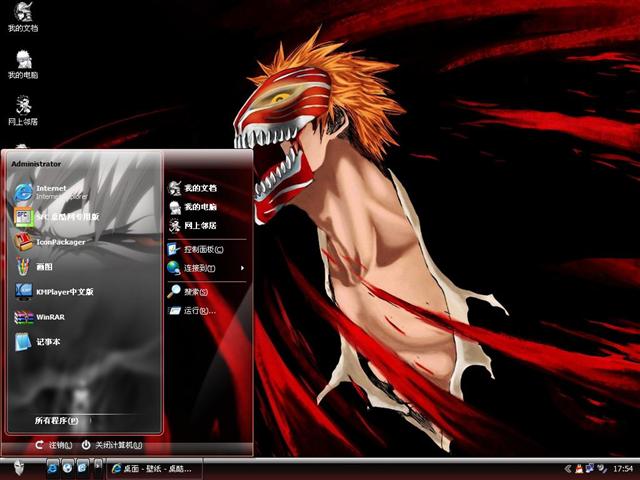Click the mask Start button on taskbar

pyautogui.click(x=18, y=468)
